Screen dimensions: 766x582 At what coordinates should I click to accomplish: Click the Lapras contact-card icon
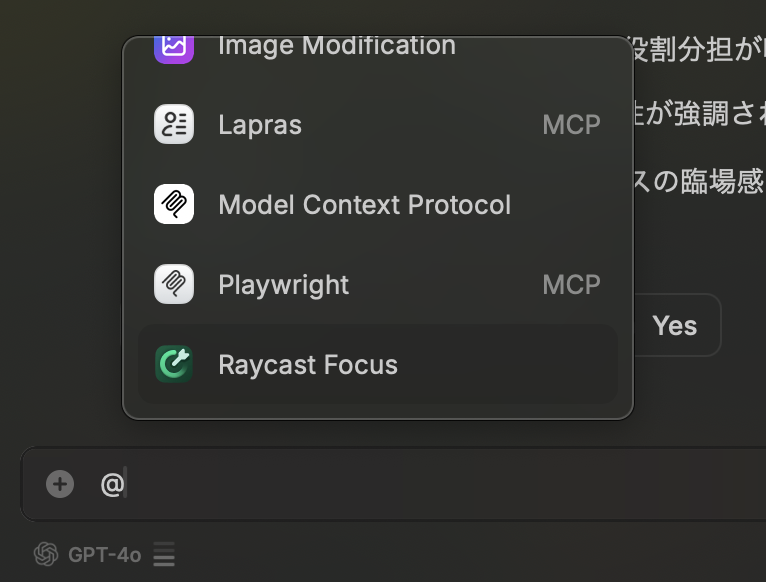pyautogui.click(x=174, y=124)
